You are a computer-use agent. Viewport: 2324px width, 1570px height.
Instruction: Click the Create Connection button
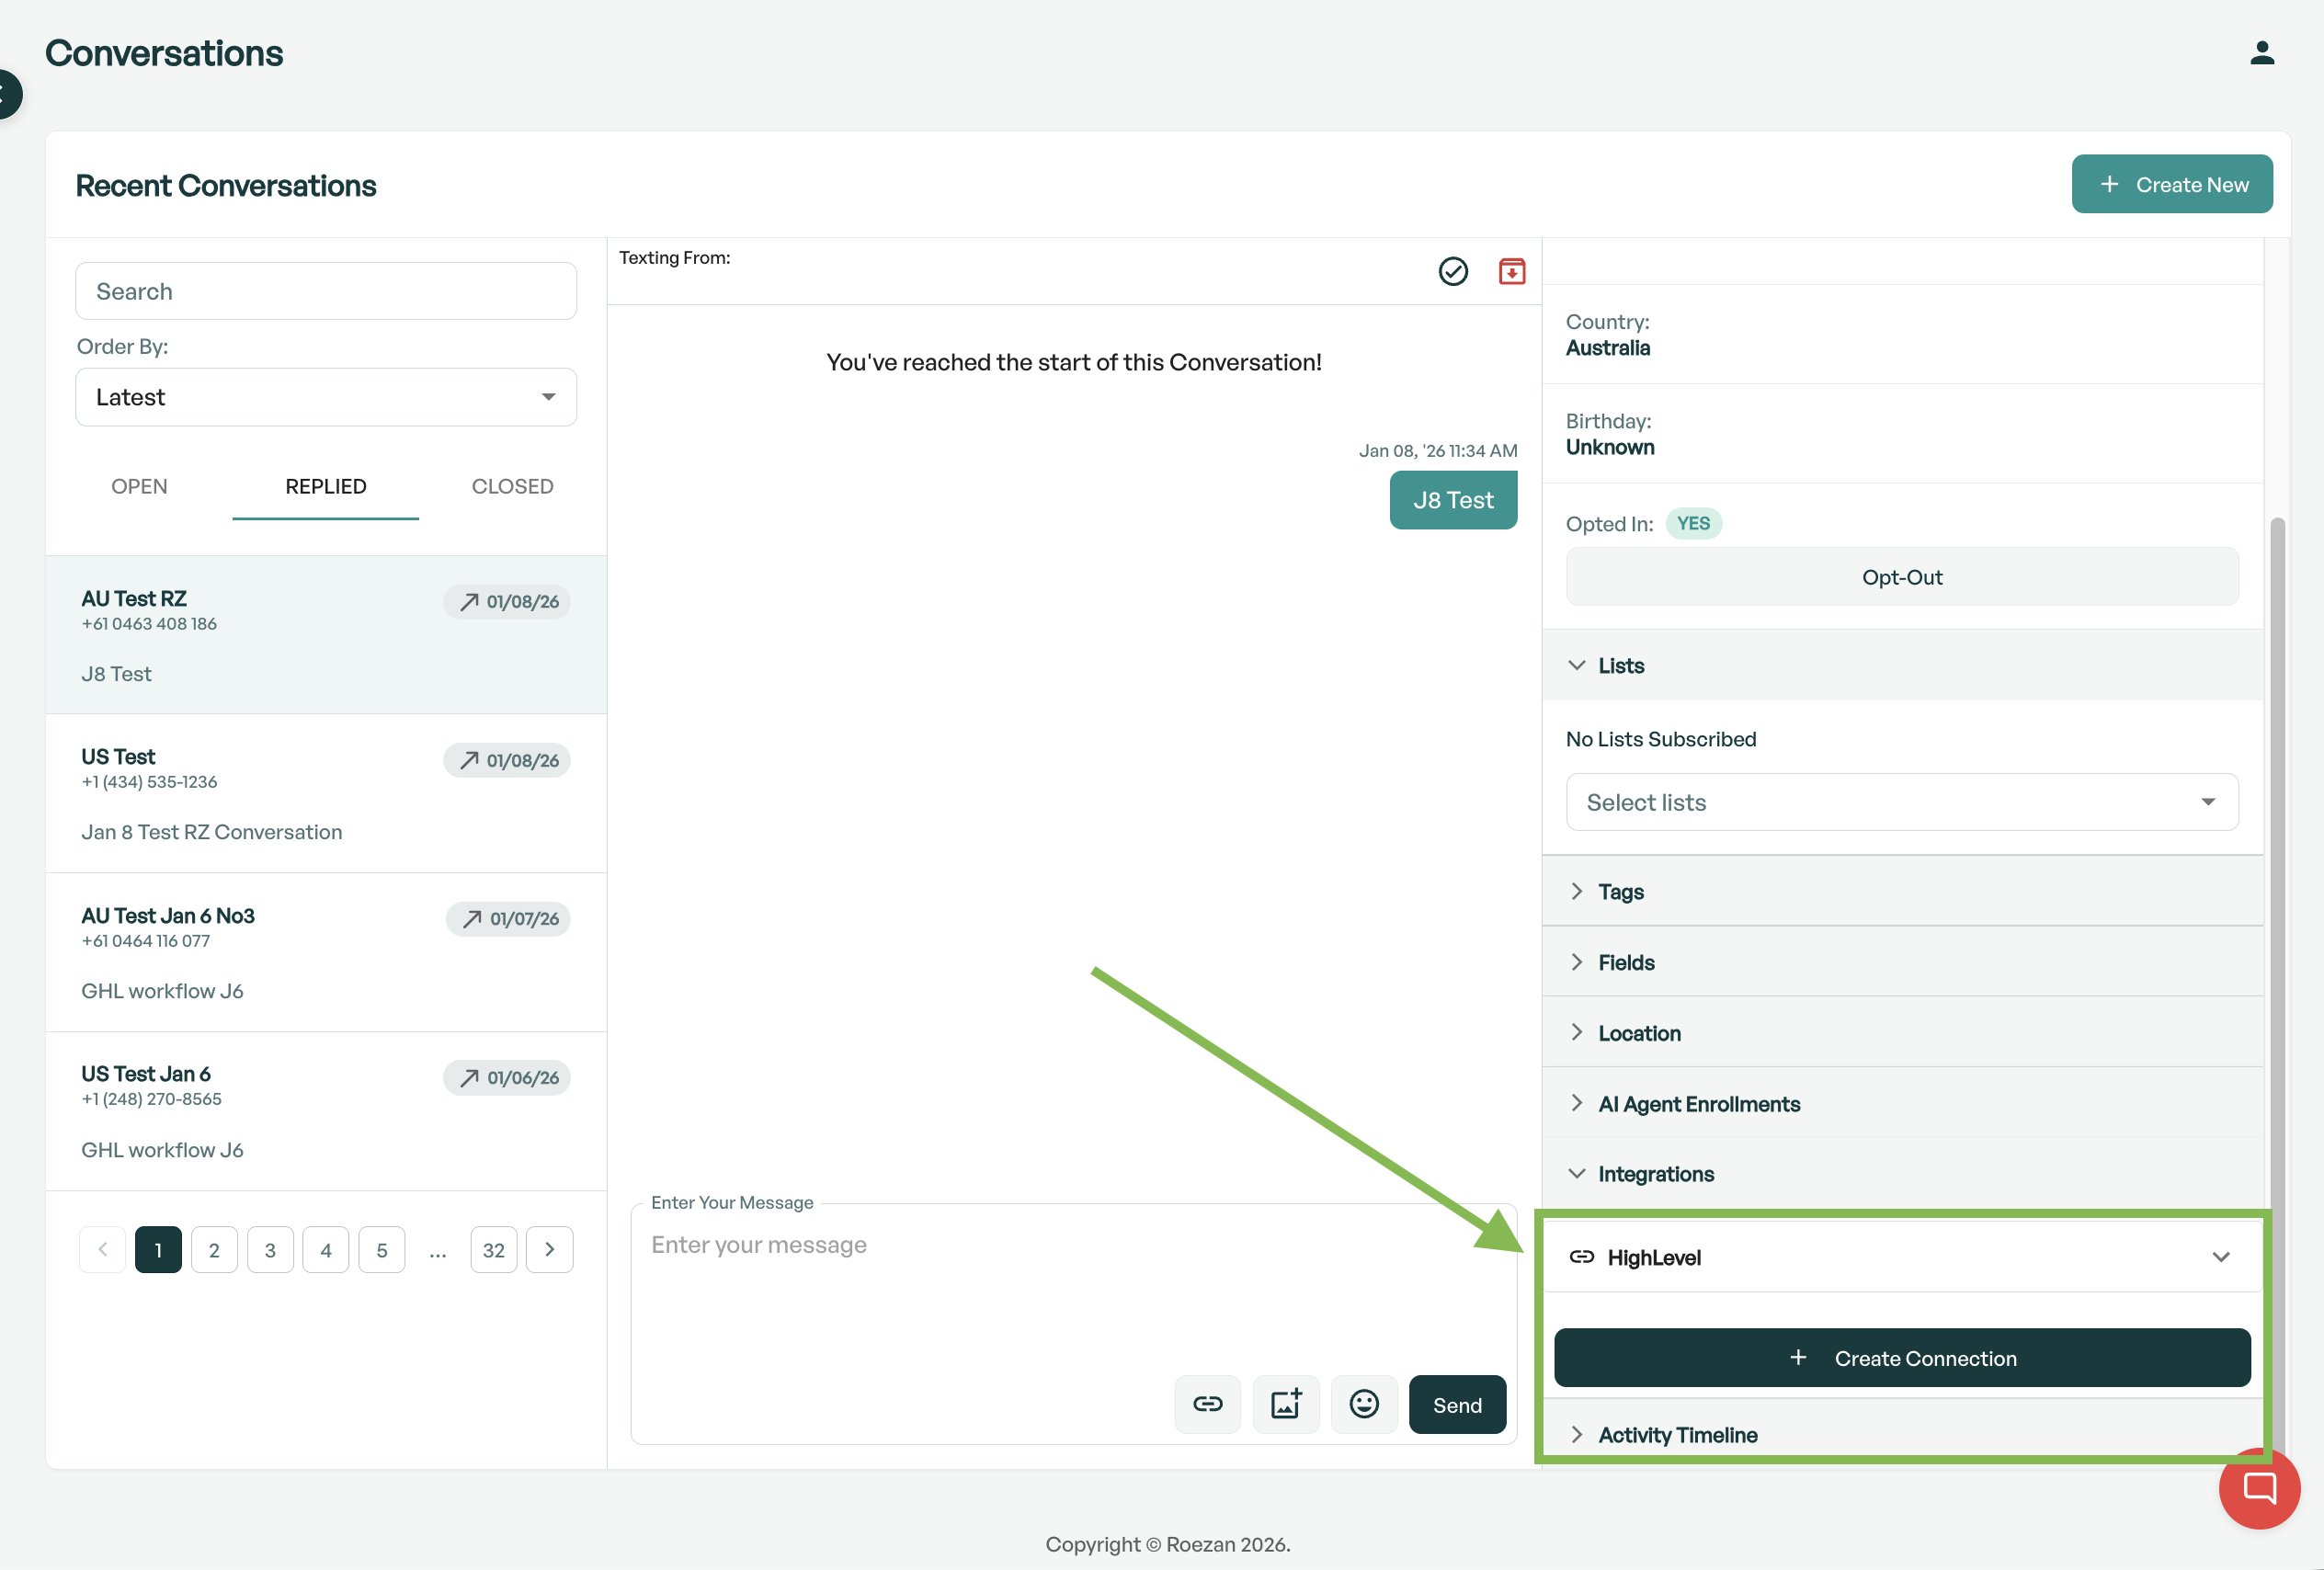click(x=1901, y=1358)
